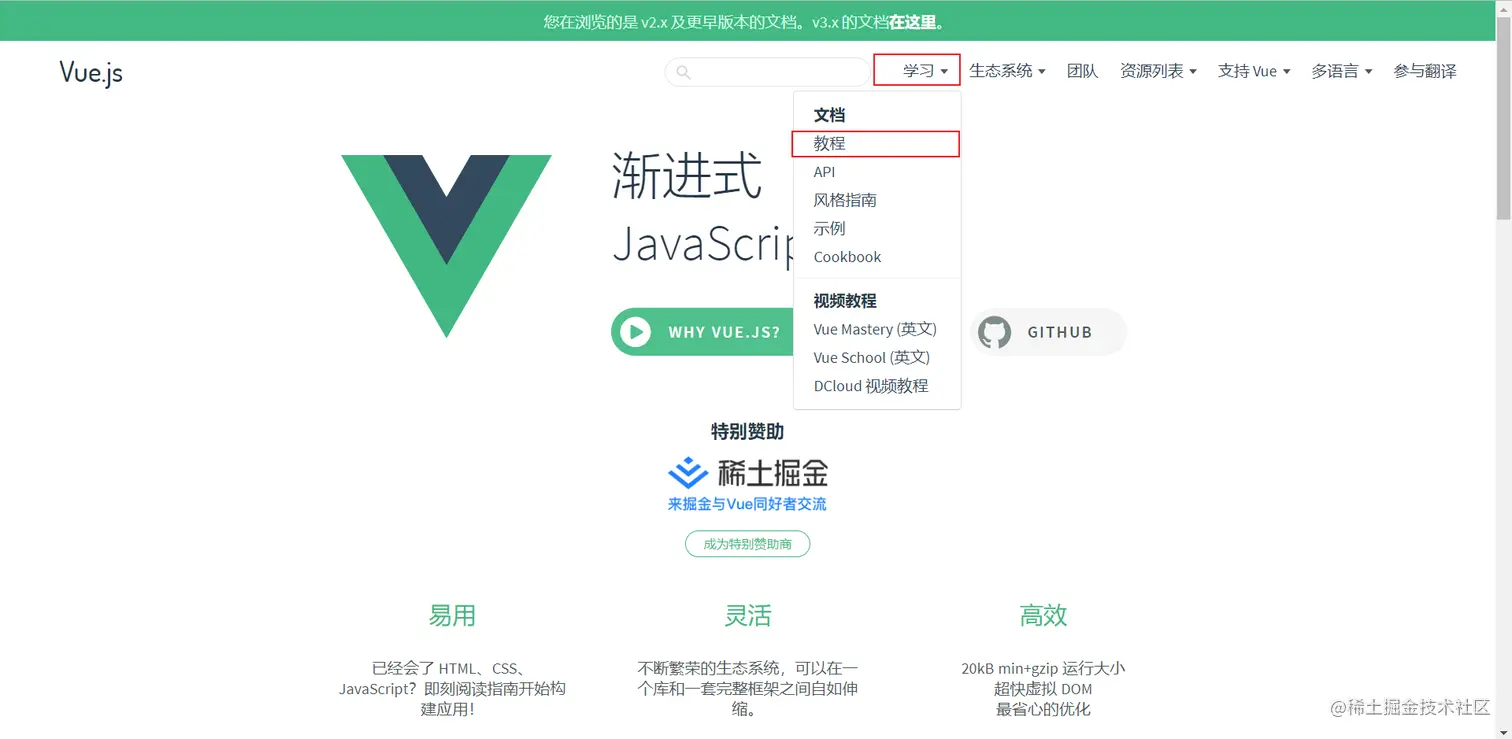Click the 特别赞助 heading text

tap(748, 432)
